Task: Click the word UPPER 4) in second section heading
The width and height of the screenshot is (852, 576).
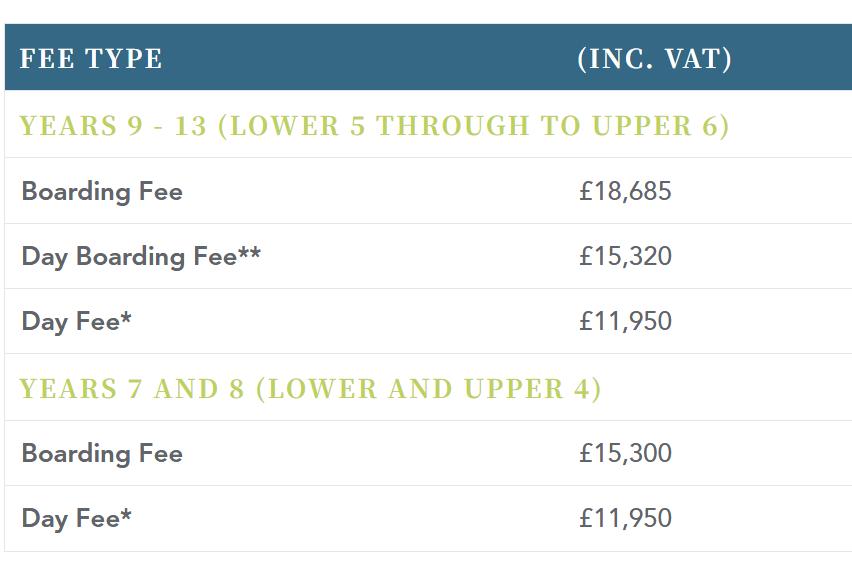Action: [532, 389]
